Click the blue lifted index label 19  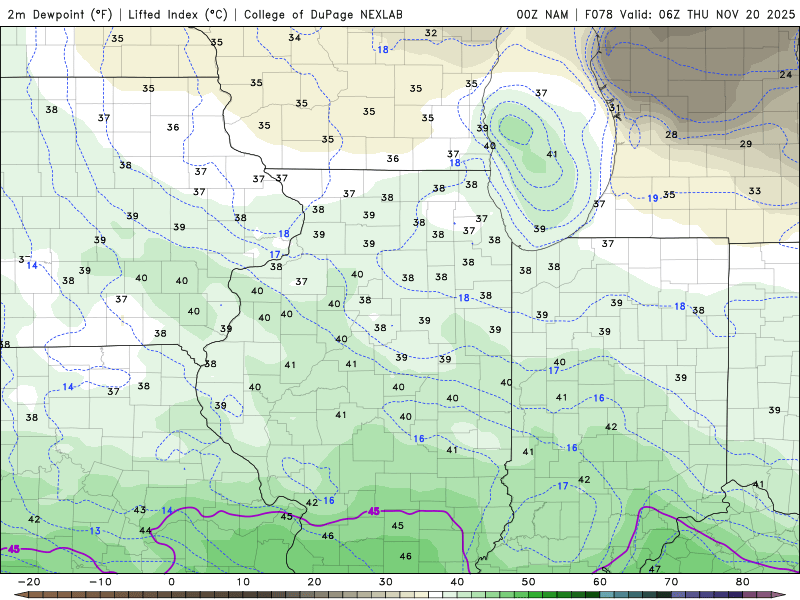[653, 198]
